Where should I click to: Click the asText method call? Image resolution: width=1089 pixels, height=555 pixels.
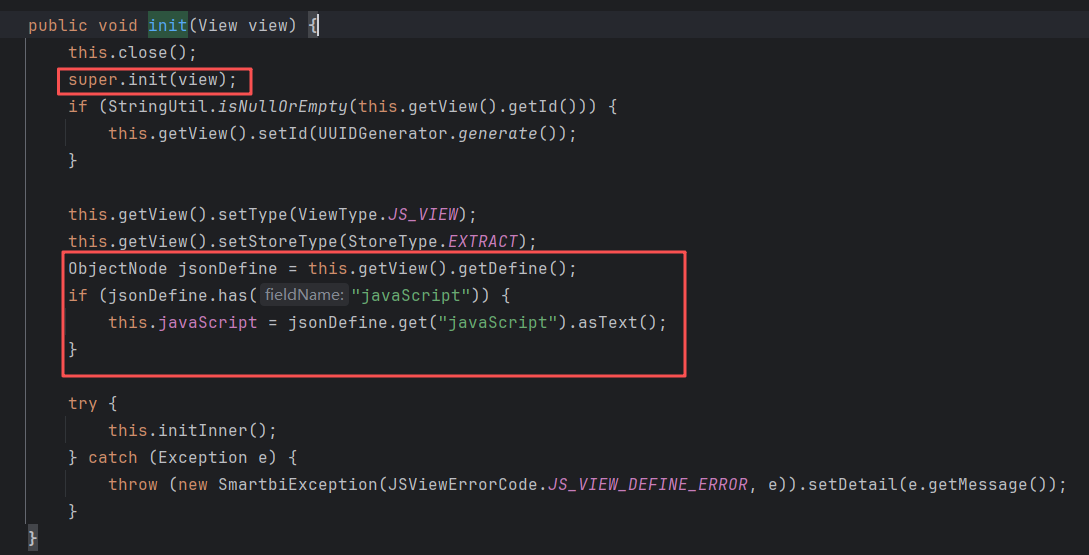tap(617, 323)
